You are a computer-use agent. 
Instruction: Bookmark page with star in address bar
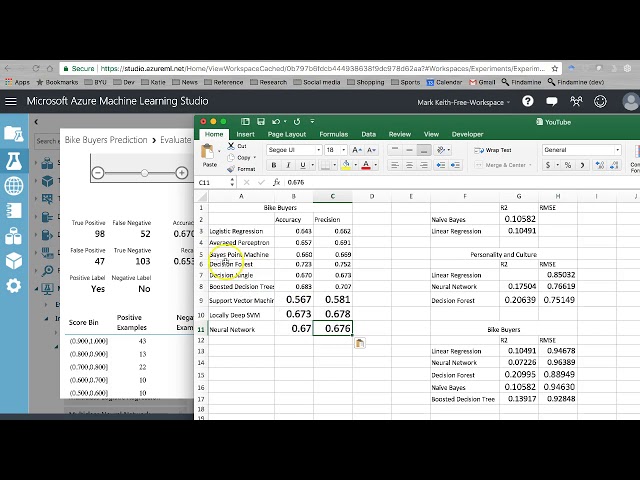(x=555, y=69)
